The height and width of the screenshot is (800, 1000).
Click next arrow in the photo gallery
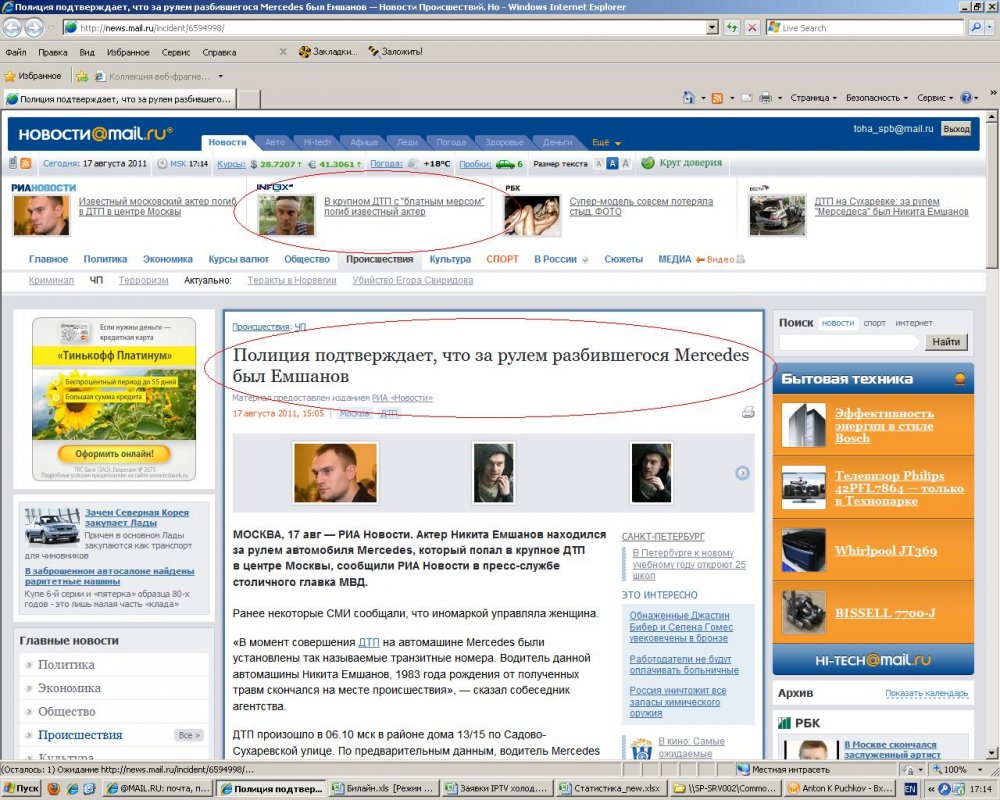pyautogui.click(x=742, y=473)
